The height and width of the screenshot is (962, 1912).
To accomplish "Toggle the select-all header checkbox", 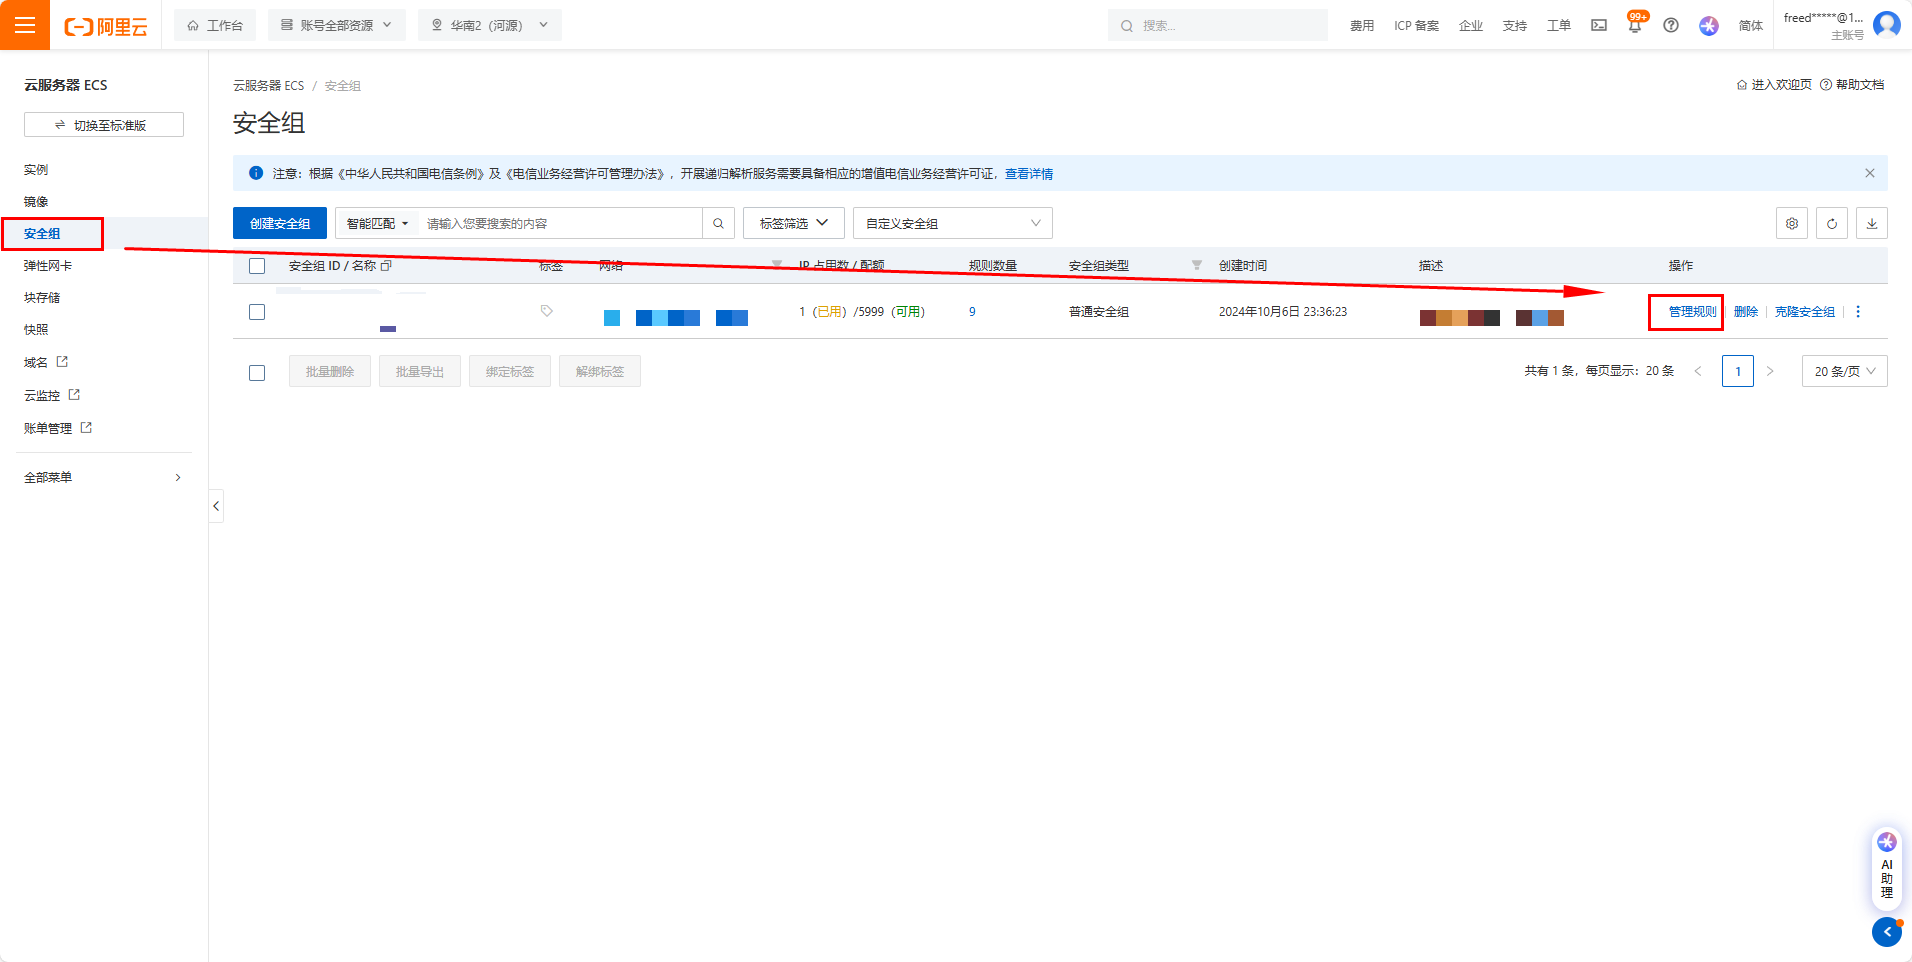I will (257, 266).
